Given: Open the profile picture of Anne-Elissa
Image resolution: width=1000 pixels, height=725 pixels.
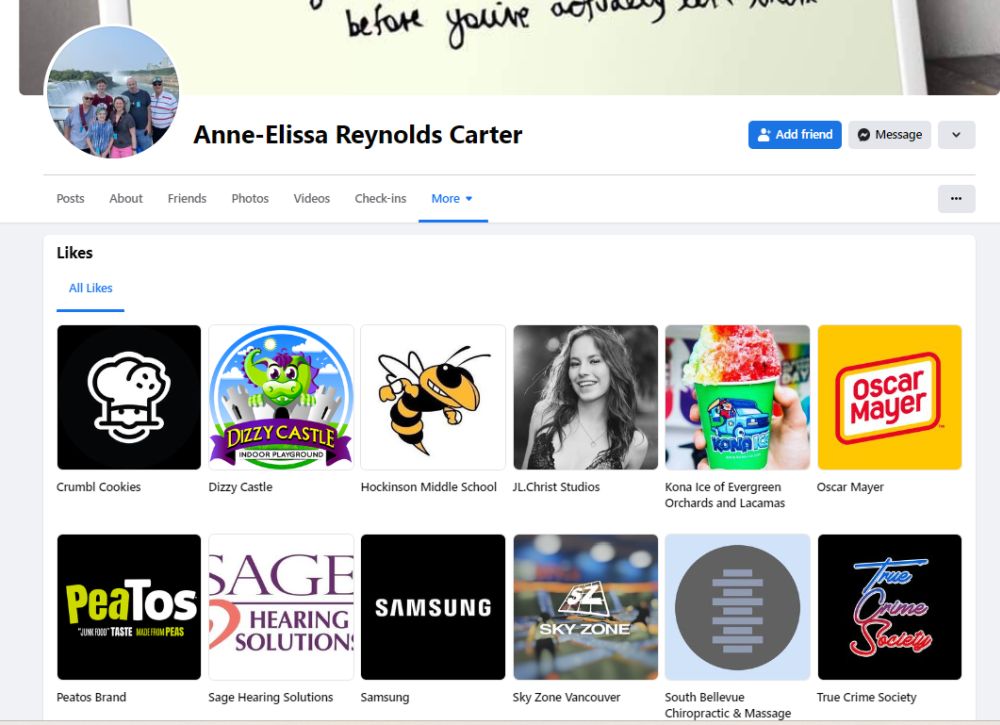Looking at the screenshot, I should (x=112, y=92).
